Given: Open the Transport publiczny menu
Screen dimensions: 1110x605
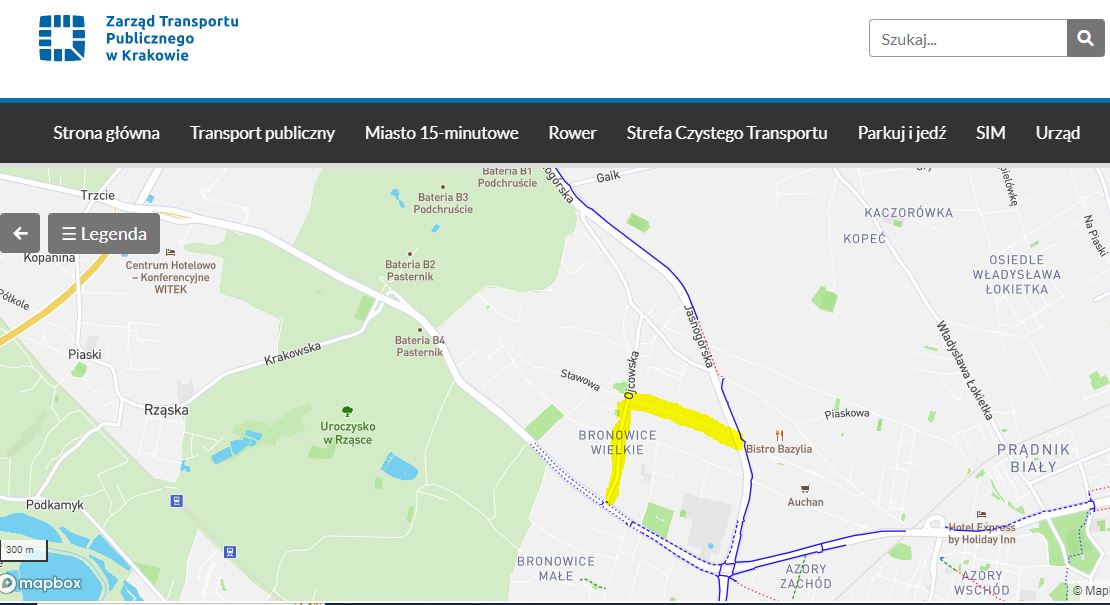Looking at the screenshot, I should point(262,133).
